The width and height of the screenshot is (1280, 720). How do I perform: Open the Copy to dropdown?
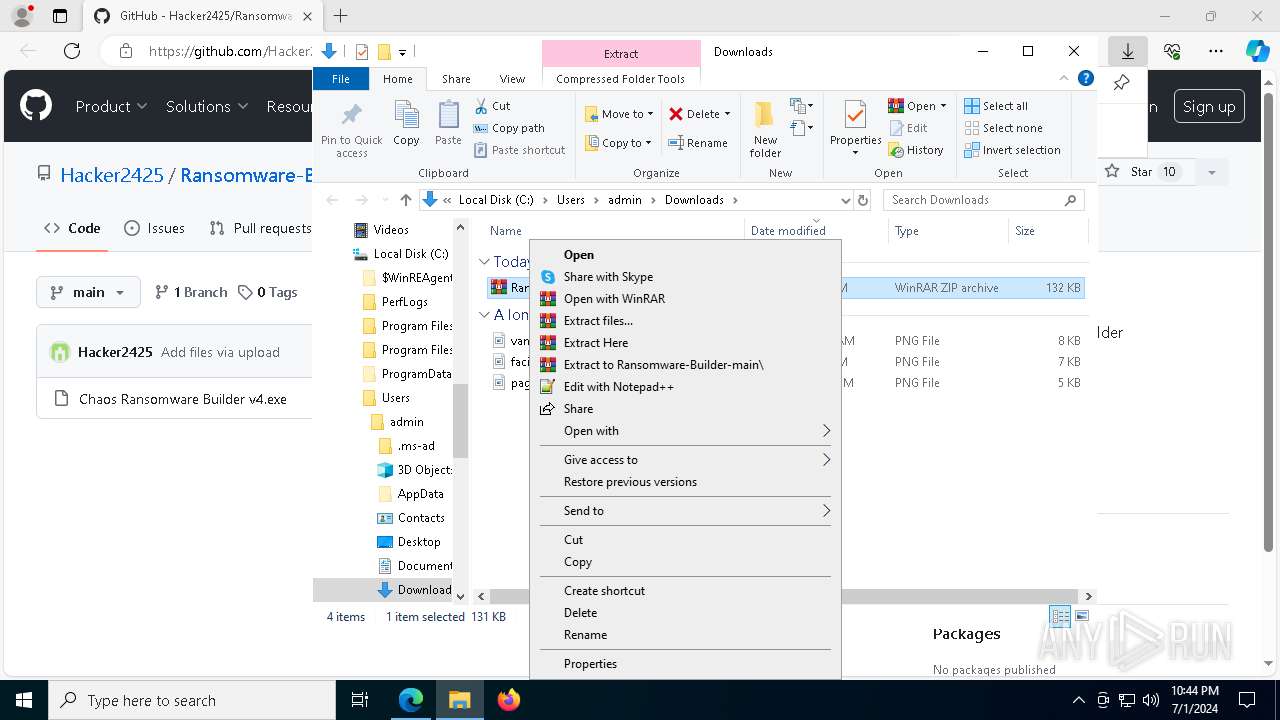618,143
